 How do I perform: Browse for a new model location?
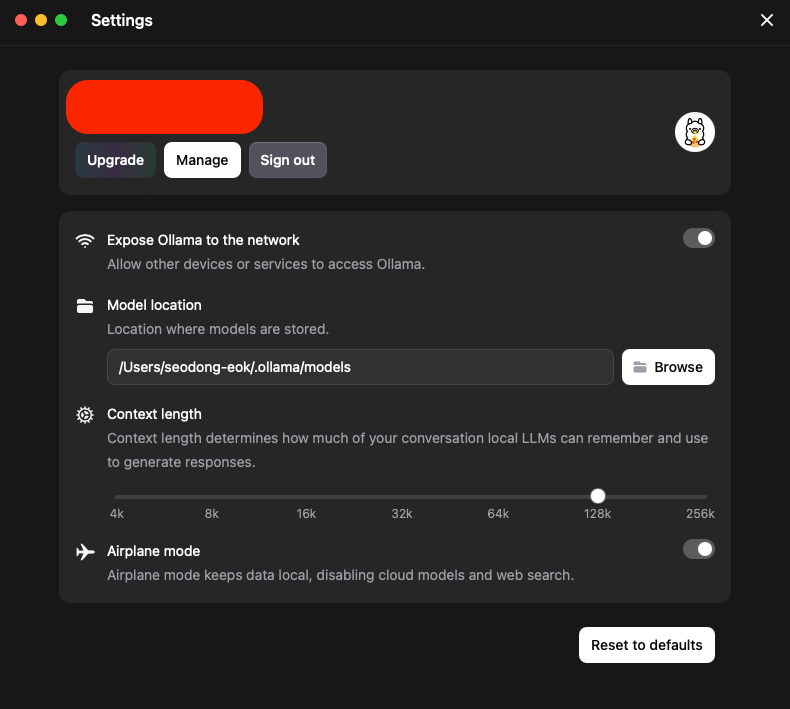click(x=668, y=367)
